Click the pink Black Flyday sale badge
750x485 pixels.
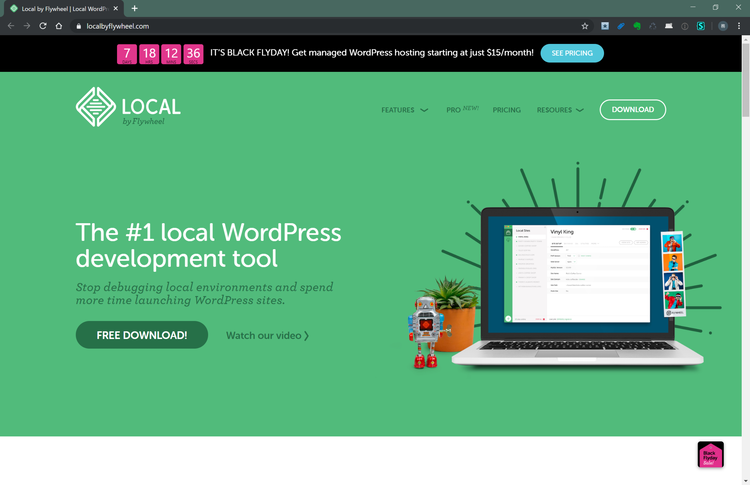click(x=710, y=454)
